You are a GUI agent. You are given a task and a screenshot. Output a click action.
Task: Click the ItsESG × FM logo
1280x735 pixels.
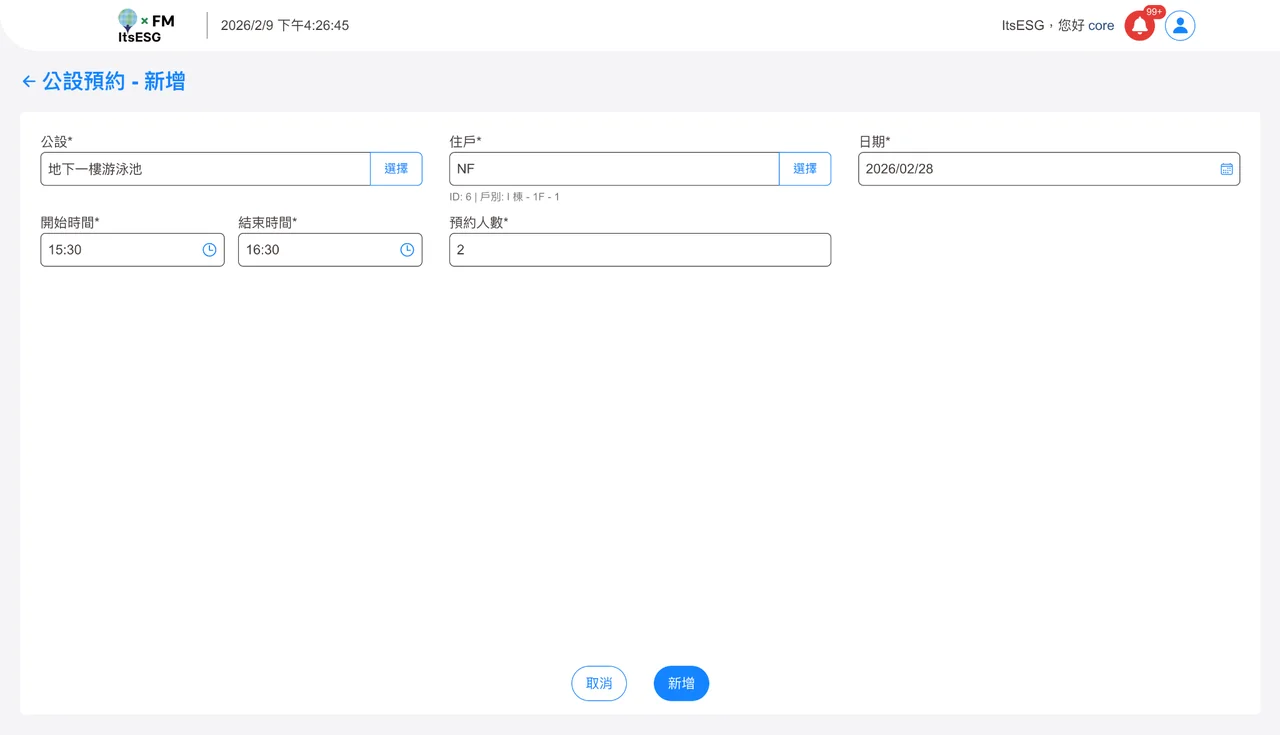(x=145, y=26)
